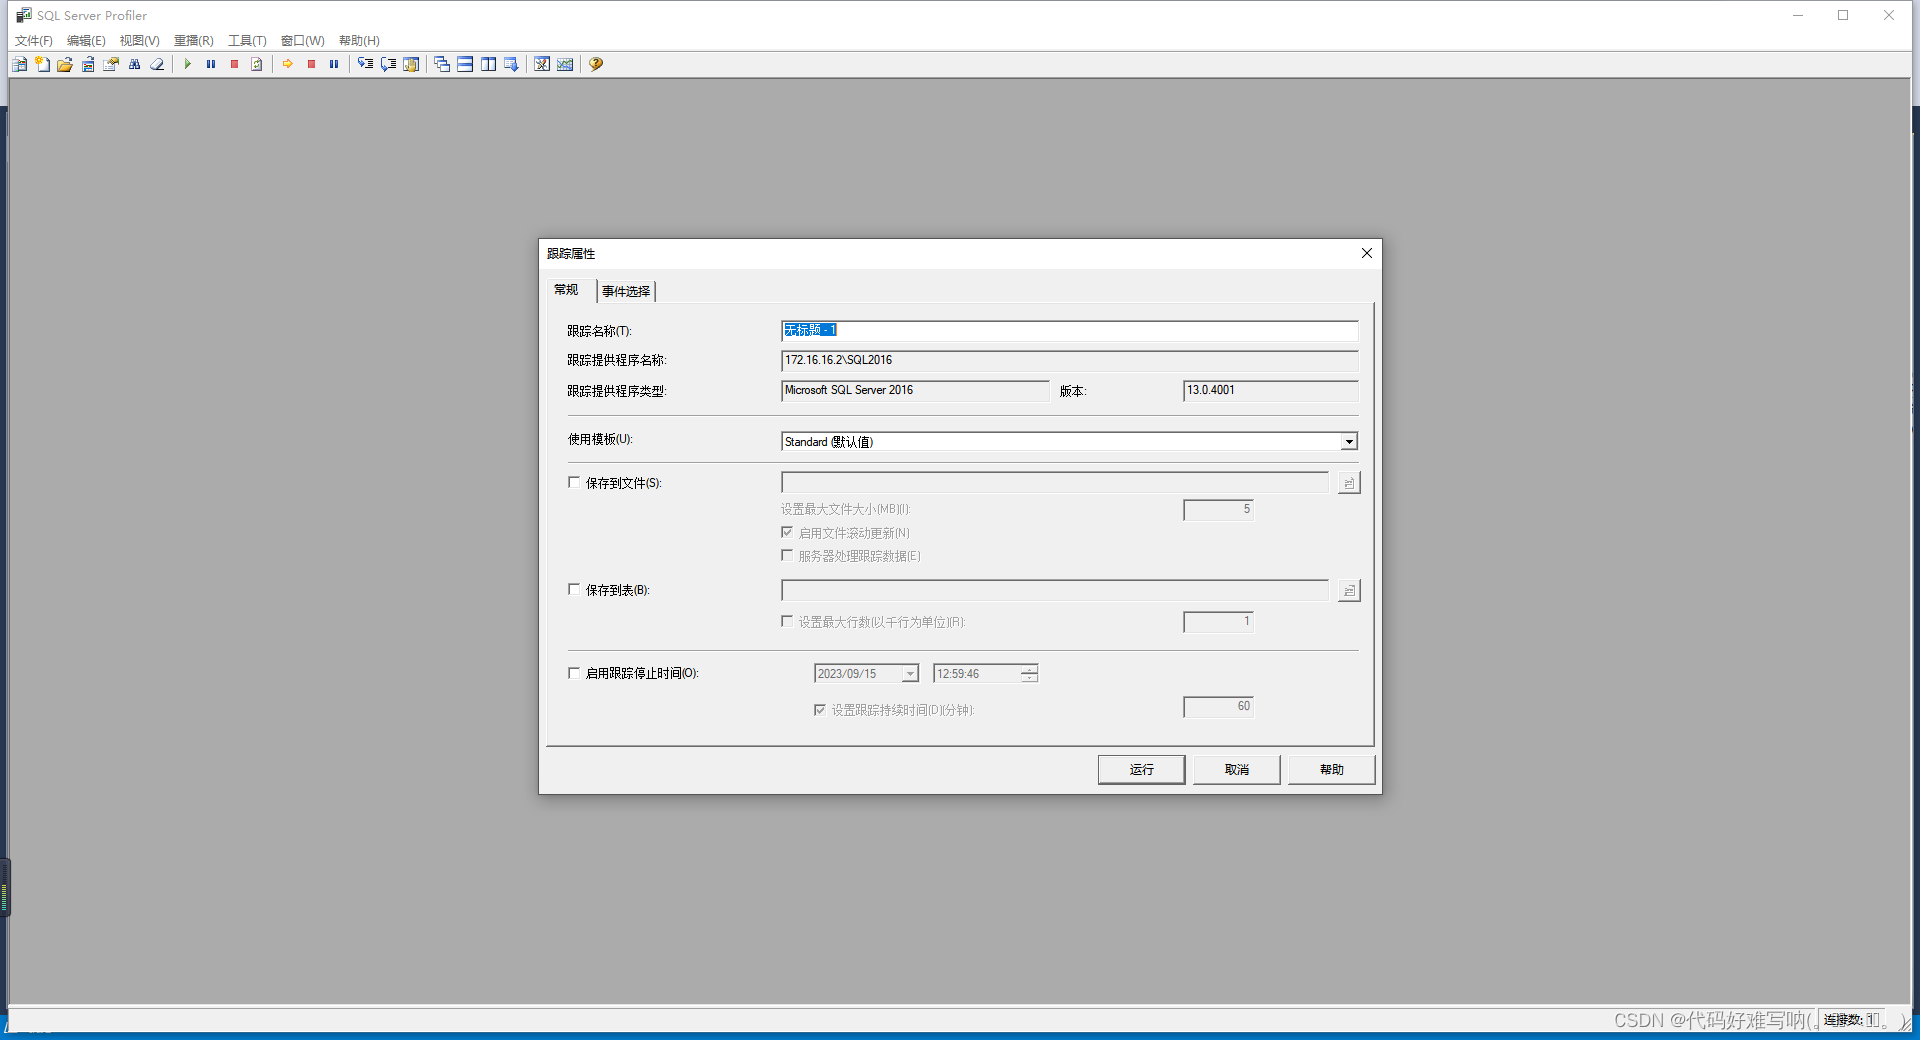Screen dimensions: 1920x1040
Task: Open the 视图(V) menu
Action: coord(140,41)
